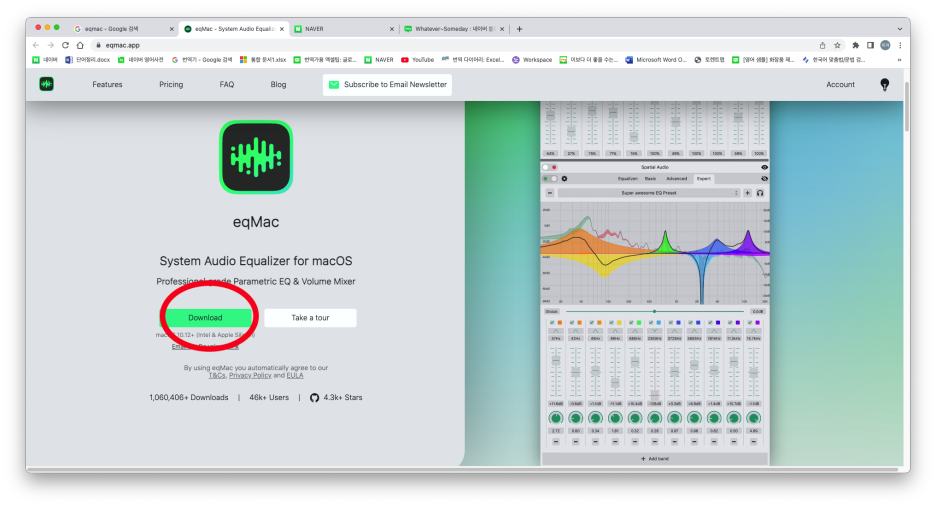Image resolution: width=936 pixels, height=507 pixels.
Task: Bookmark this page with the star icon
Action: (x=838, y=45)
